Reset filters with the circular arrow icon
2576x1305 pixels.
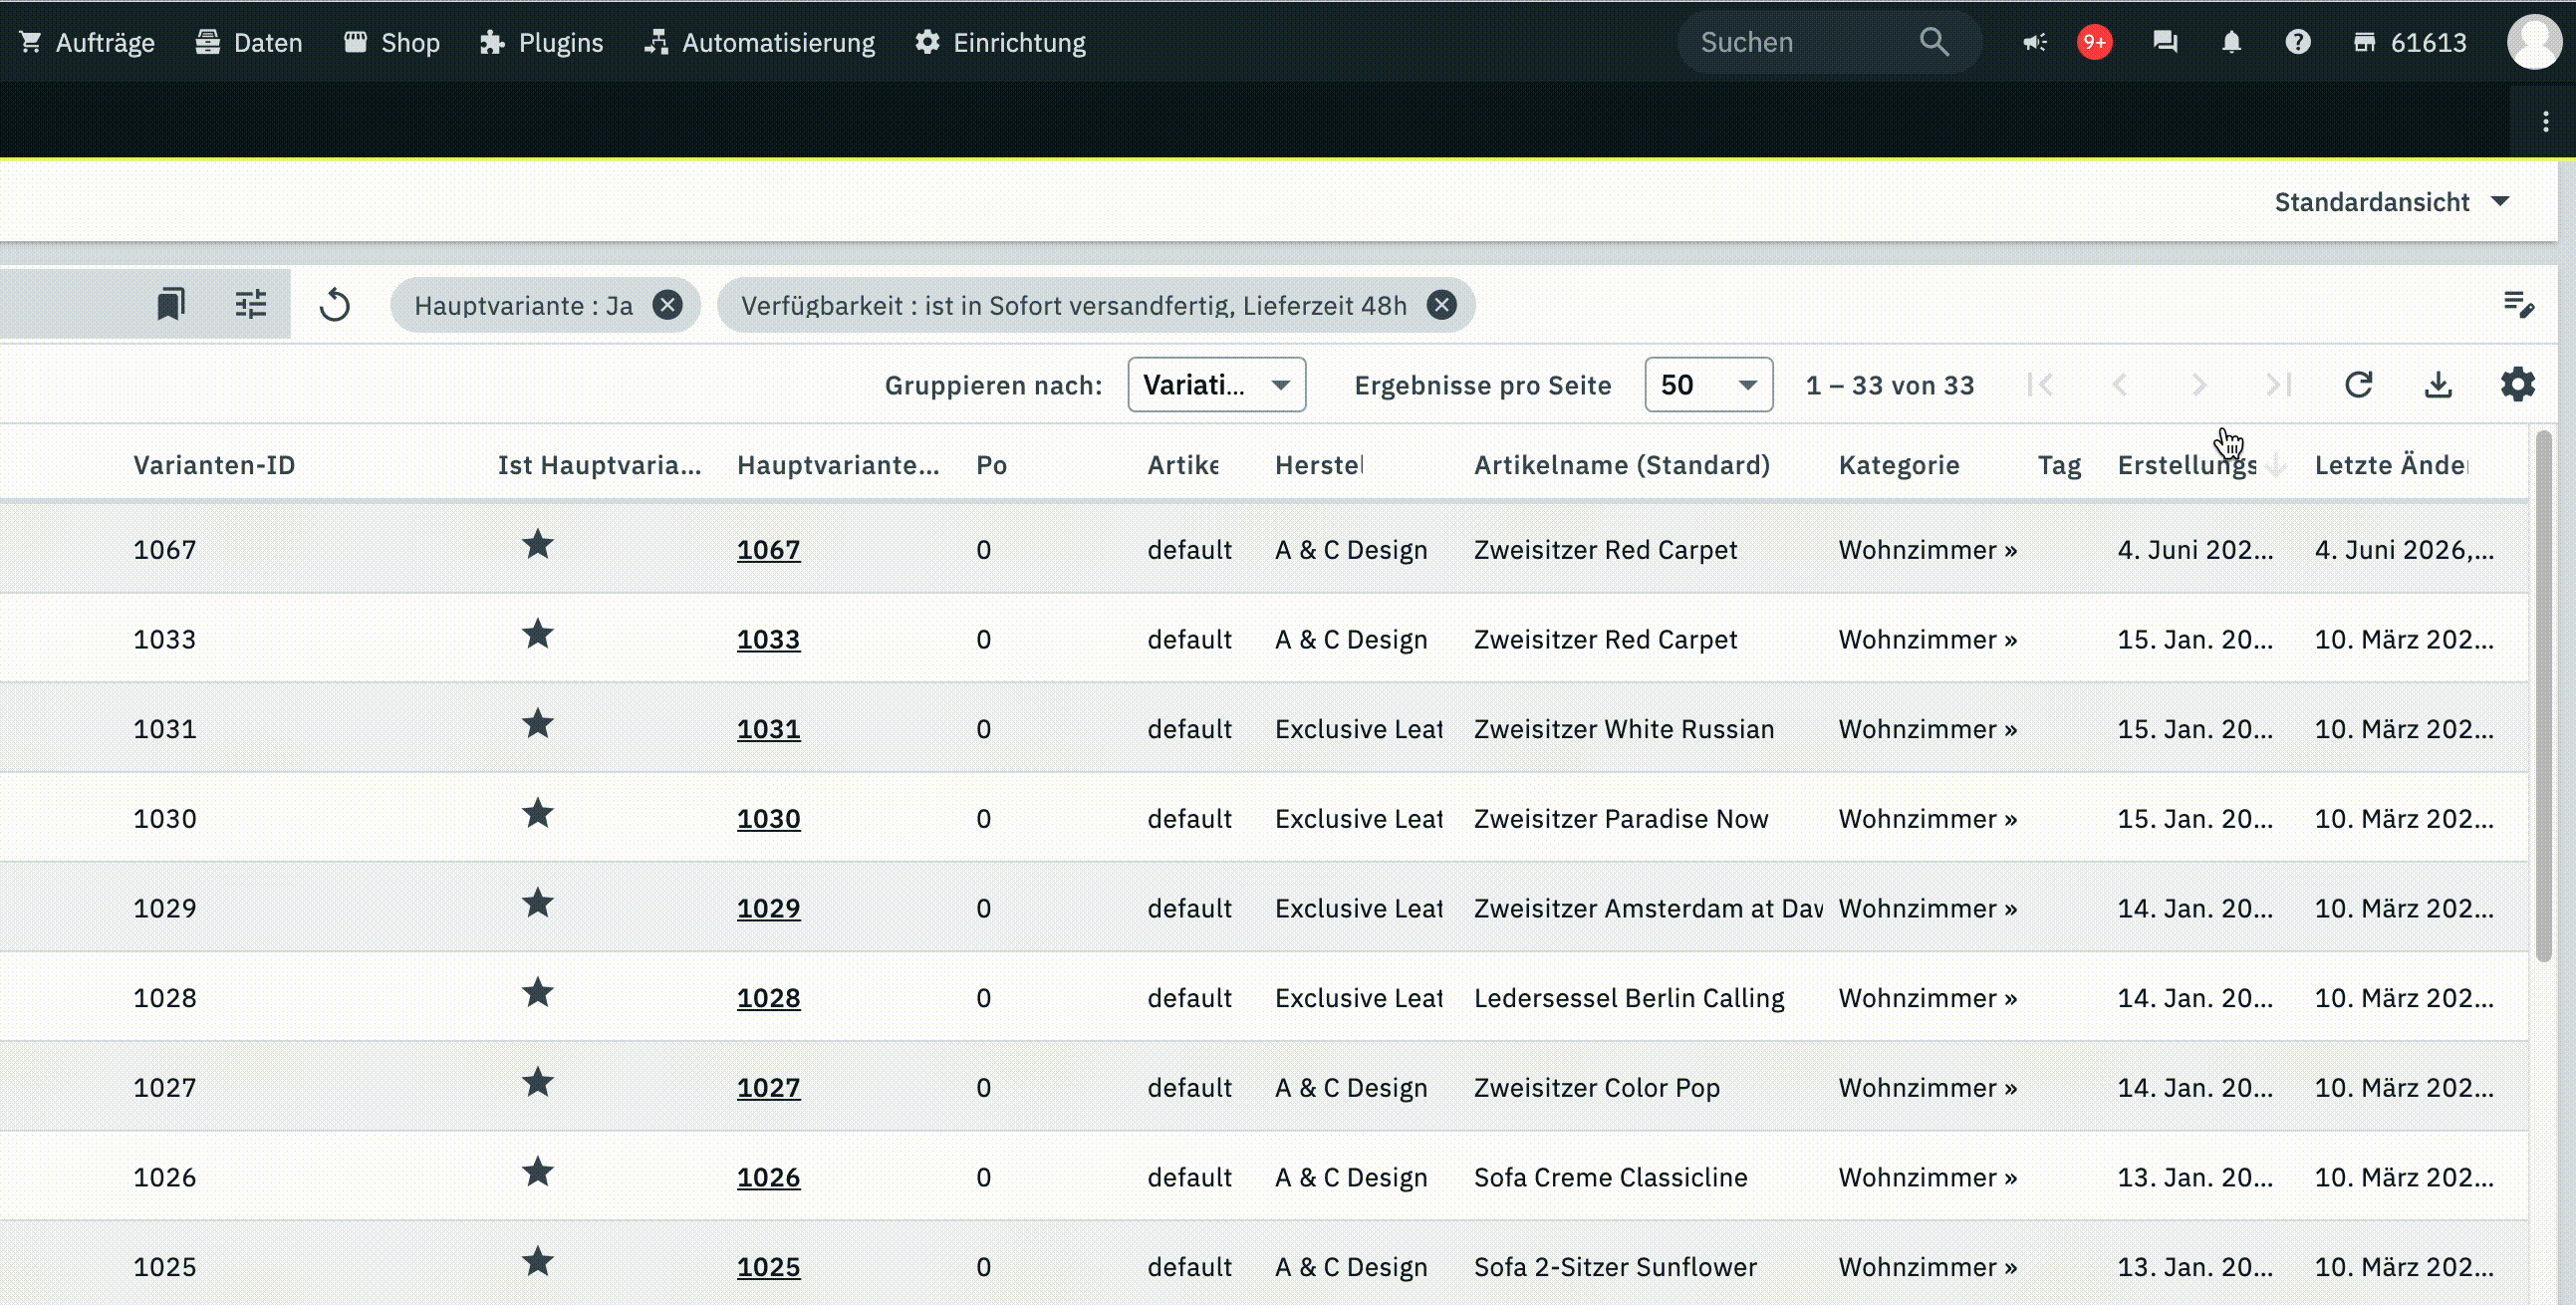[335, 305]
